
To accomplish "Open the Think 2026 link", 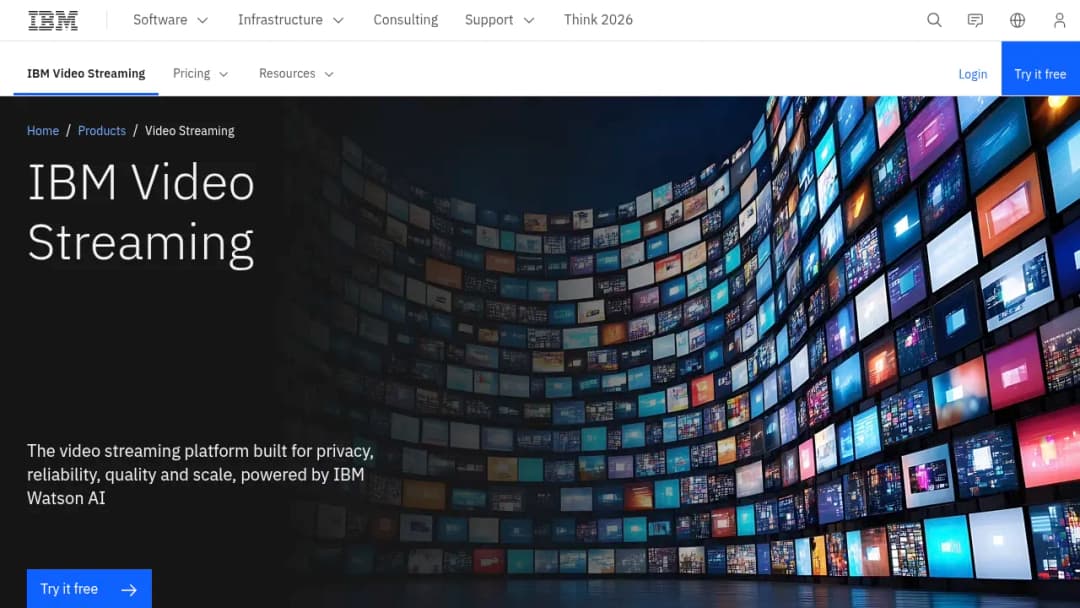I will pyautogui.click(x=598, y=20).
